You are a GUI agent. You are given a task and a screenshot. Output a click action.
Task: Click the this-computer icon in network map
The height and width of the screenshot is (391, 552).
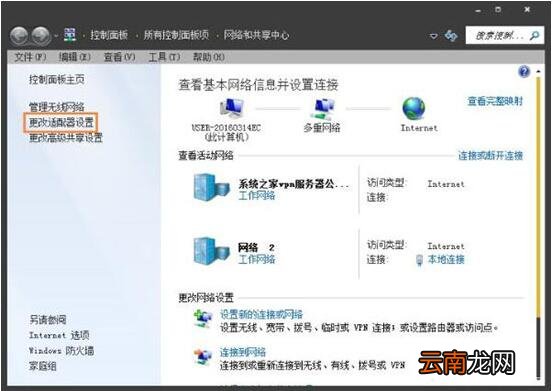click(x=231, y=108)
